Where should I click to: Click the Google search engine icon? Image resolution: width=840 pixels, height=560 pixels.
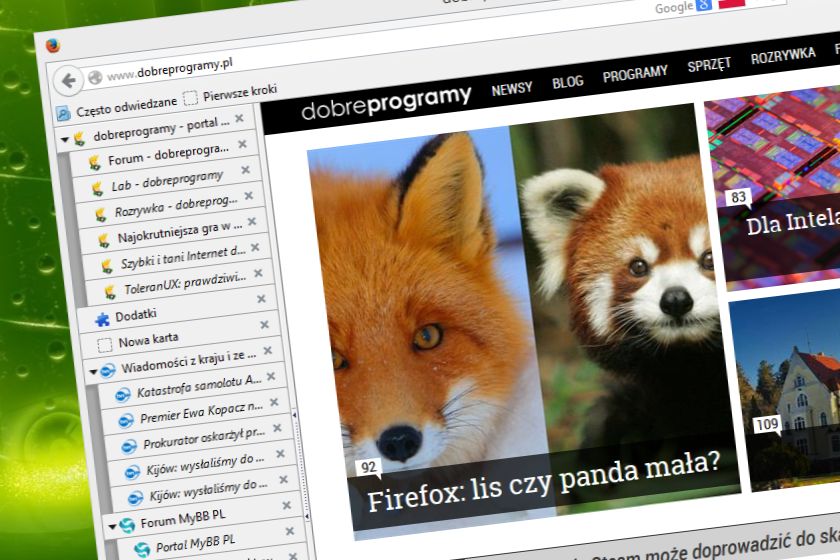click(x=703, y=5)
